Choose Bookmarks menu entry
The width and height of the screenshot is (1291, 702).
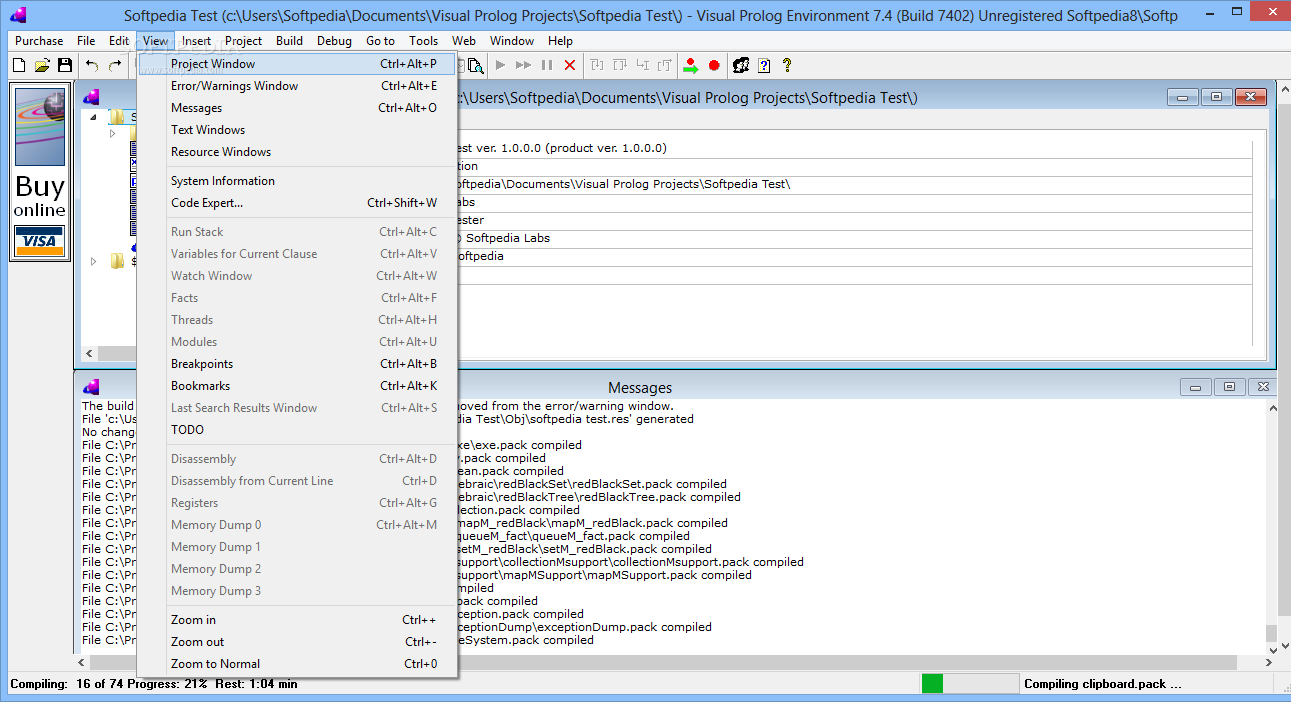tap(297, 386)
